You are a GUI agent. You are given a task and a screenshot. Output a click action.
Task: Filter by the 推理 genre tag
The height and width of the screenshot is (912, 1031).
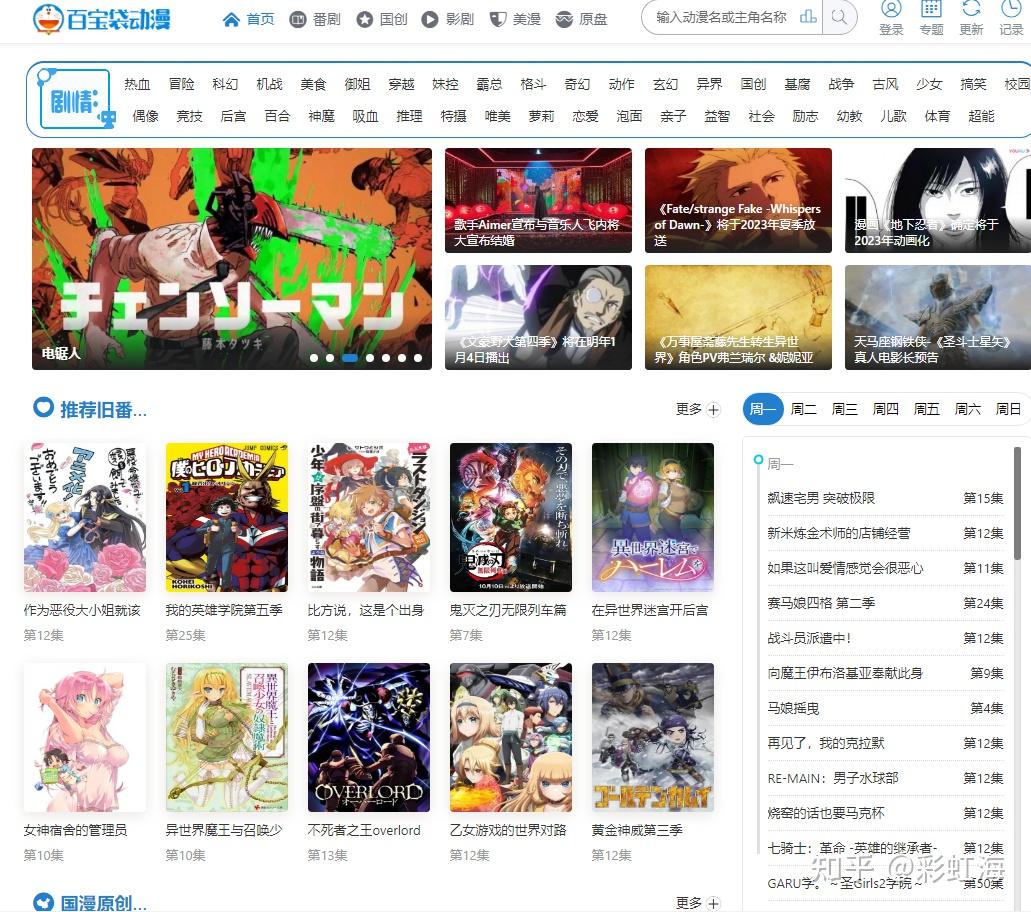409,116
